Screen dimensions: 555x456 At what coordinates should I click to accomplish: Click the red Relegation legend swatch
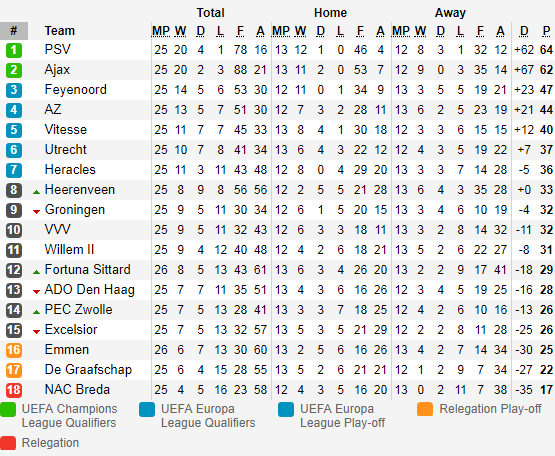click(8, 444)
